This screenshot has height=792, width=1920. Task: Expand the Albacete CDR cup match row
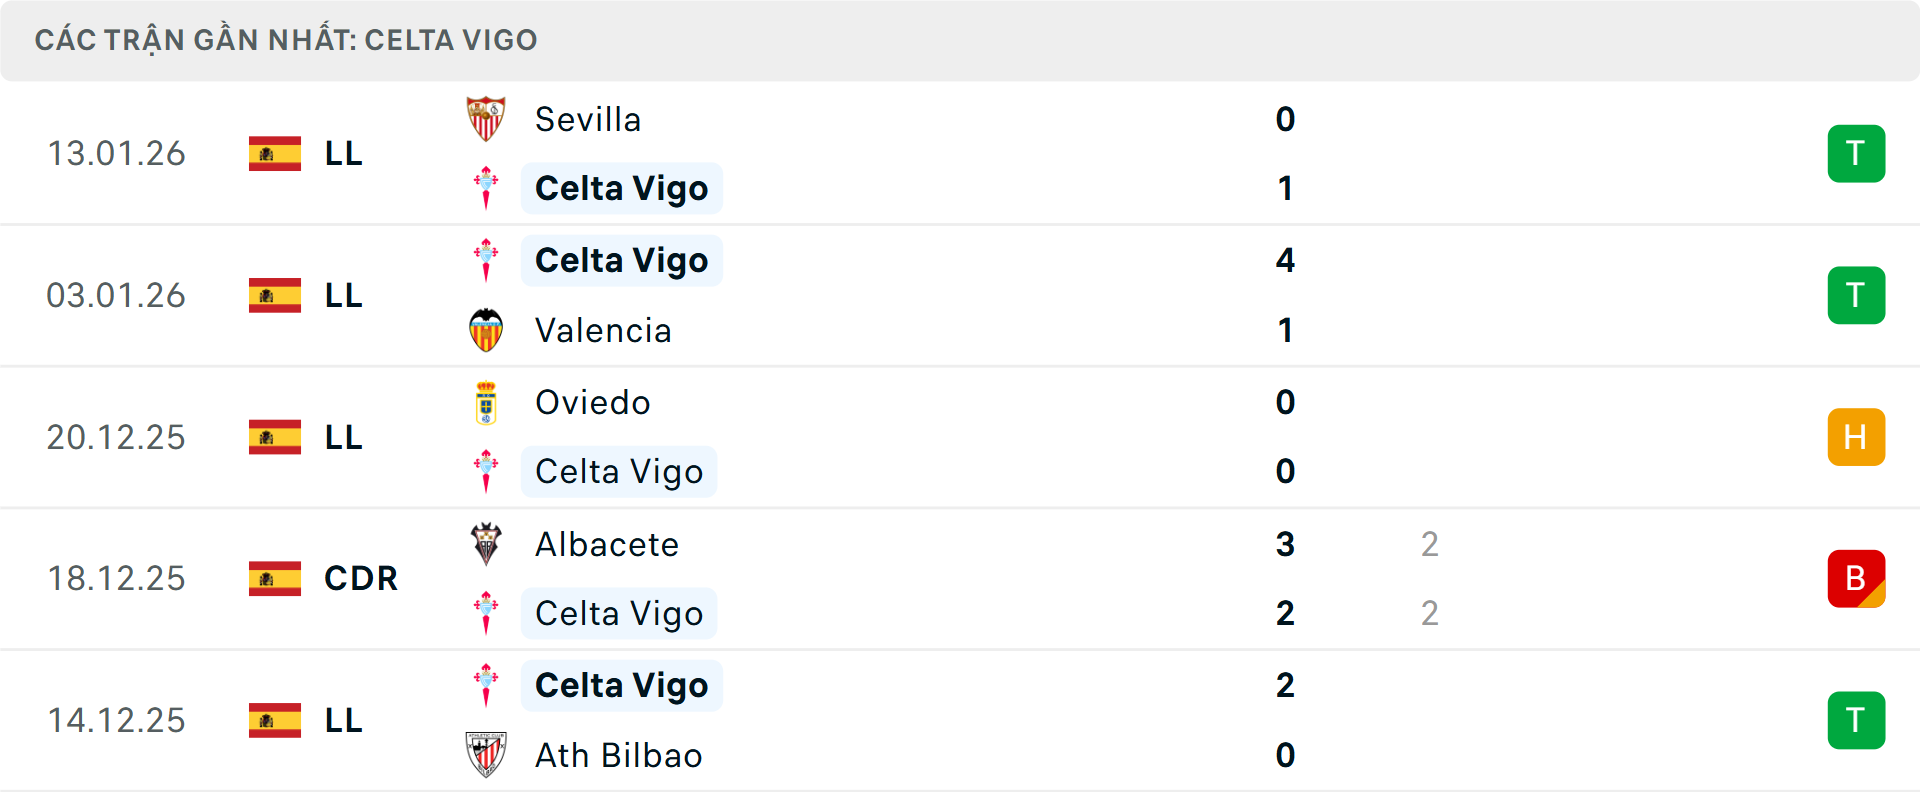pyautogui.click(x=960, y=578)
